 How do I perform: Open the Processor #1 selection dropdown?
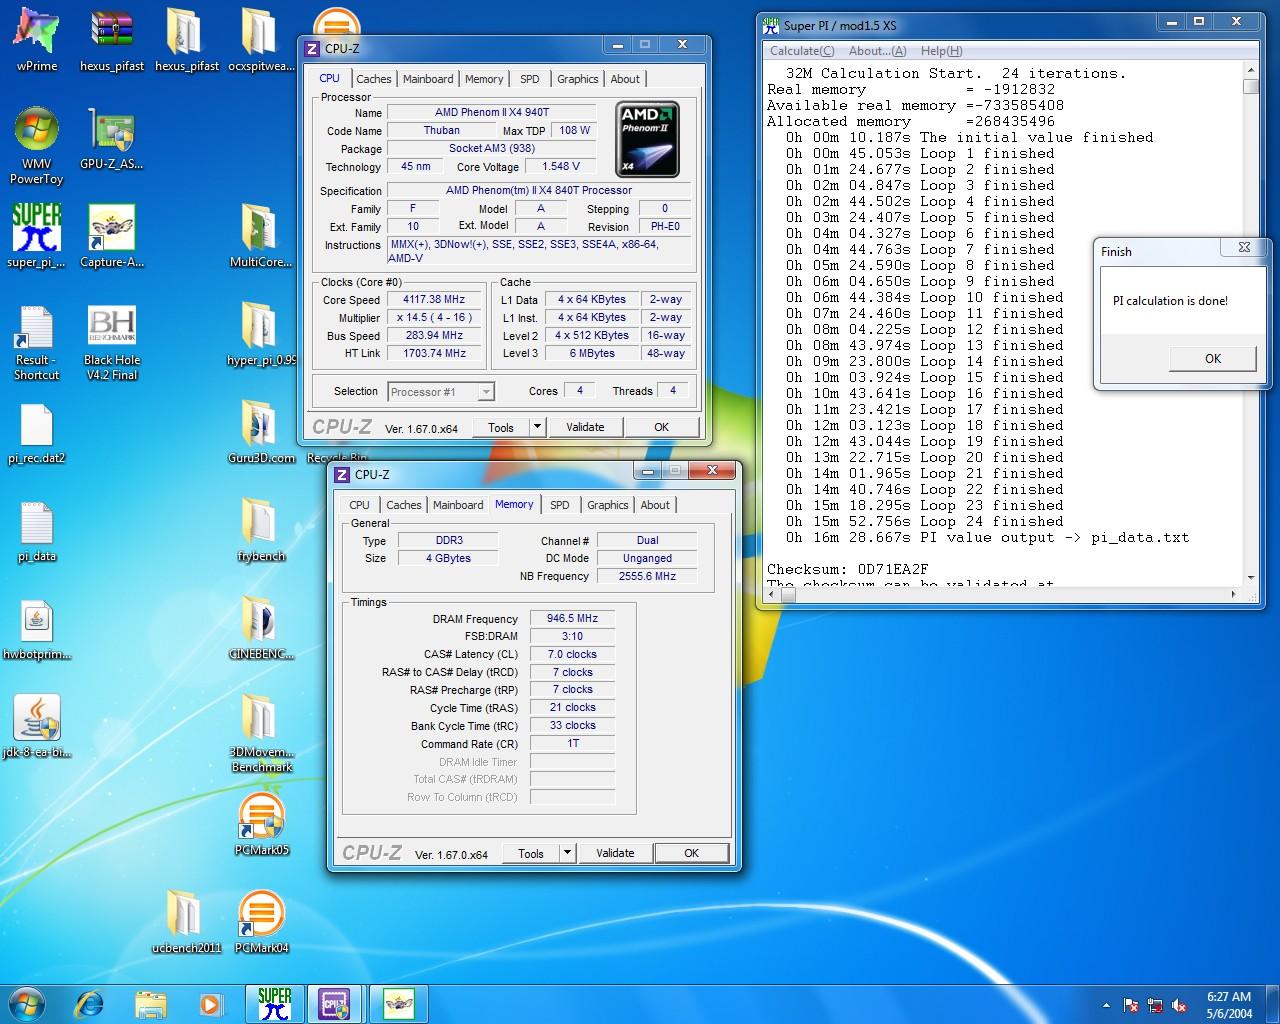(441, 392)
